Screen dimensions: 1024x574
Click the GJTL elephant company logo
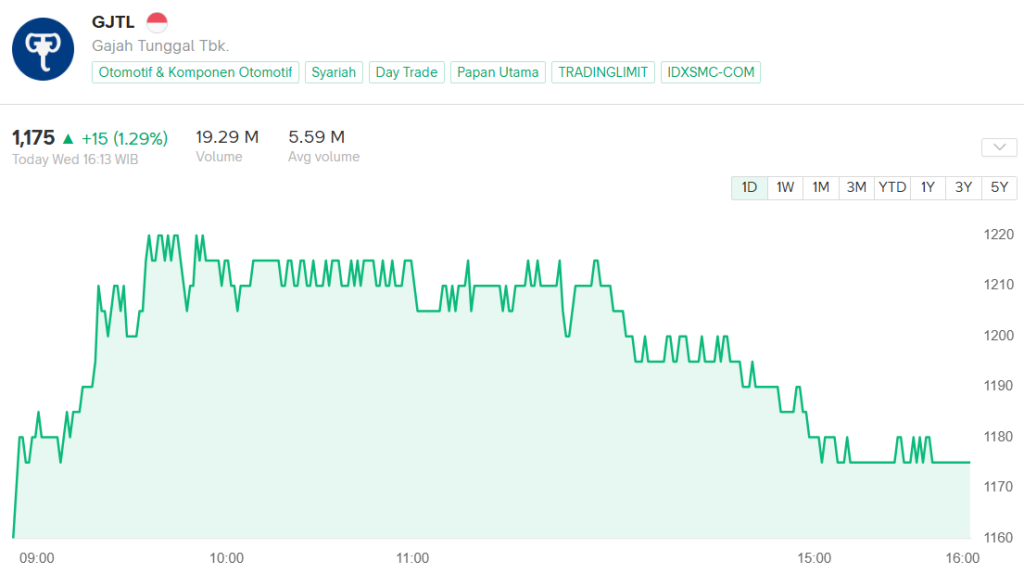click(x=43, y=49)
